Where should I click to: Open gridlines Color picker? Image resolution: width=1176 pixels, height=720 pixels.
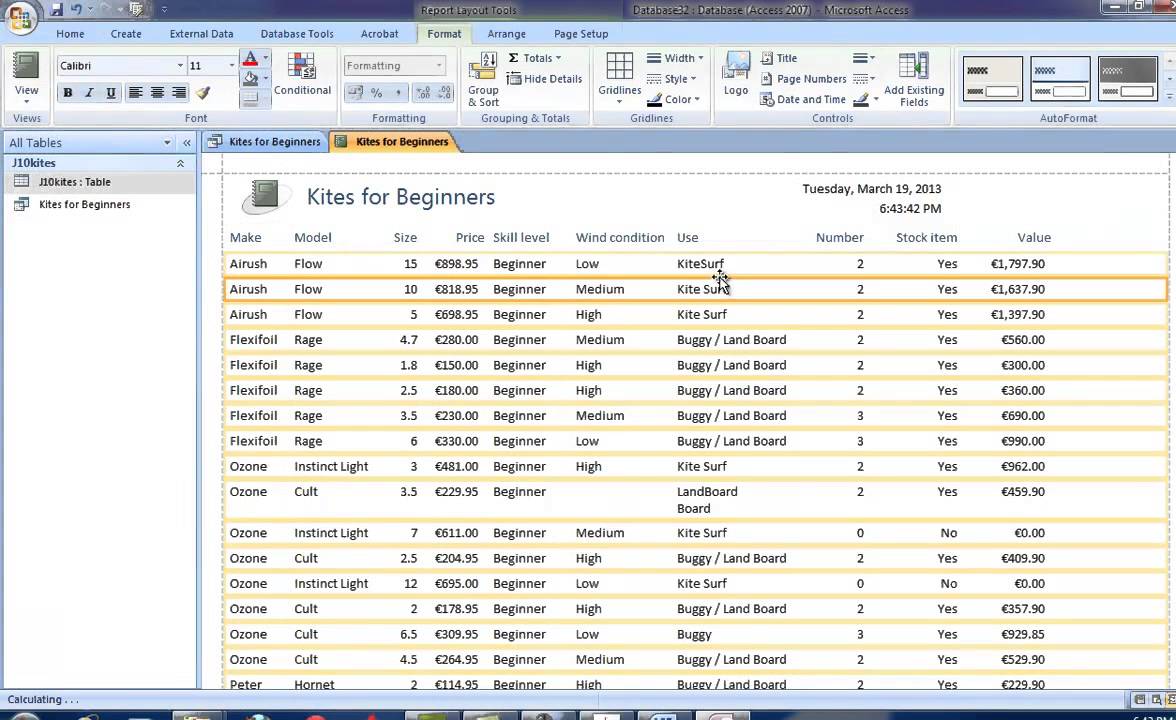pyautogui.click(x=673, y=99)
